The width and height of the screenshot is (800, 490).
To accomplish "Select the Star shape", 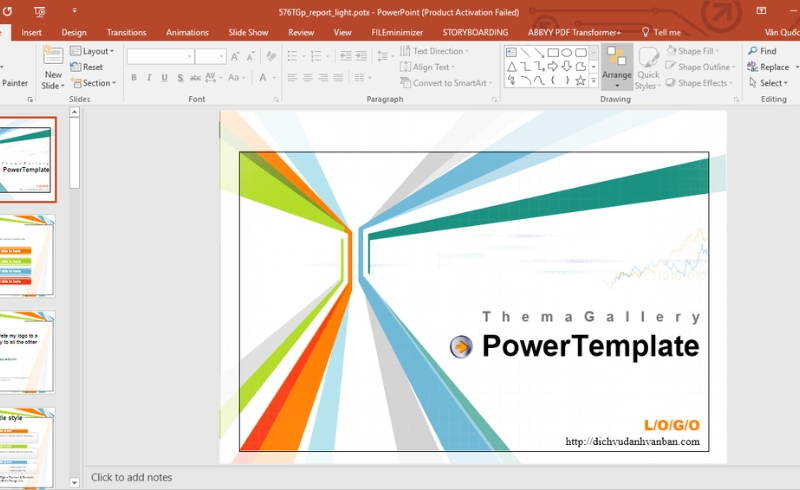I will click(581, 81).
